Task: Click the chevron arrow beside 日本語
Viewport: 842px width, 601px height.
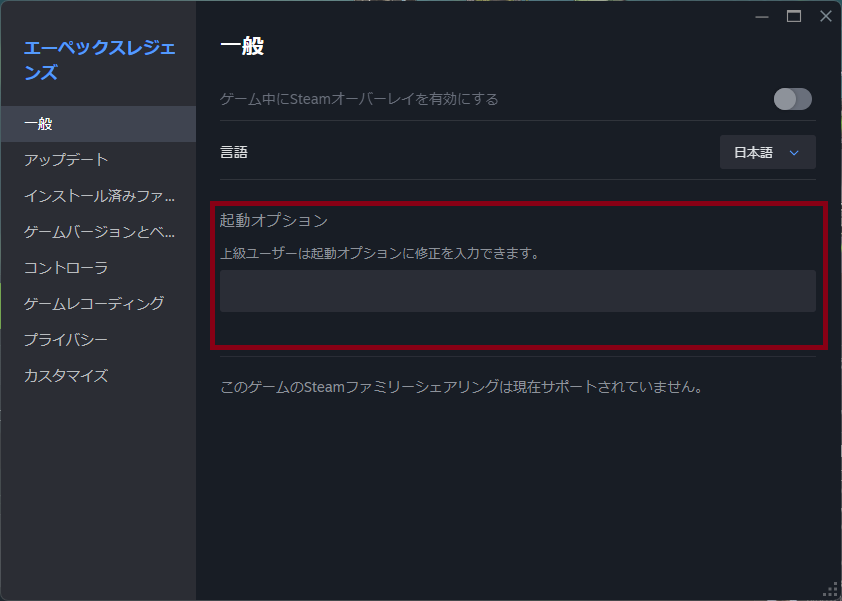Action: coord(795,153)
